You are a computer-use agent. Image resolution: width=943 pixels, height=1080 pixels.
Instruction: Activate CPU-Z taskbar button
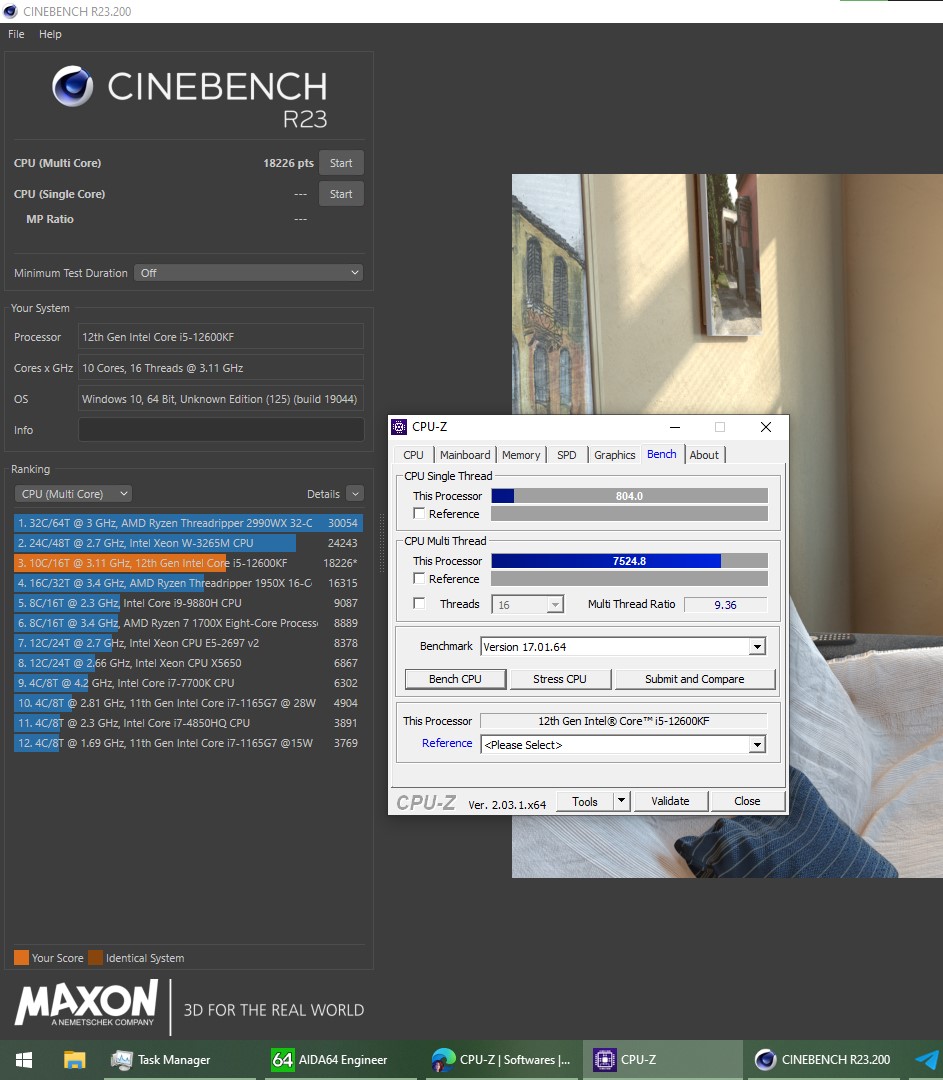[x=663, y=1059]
